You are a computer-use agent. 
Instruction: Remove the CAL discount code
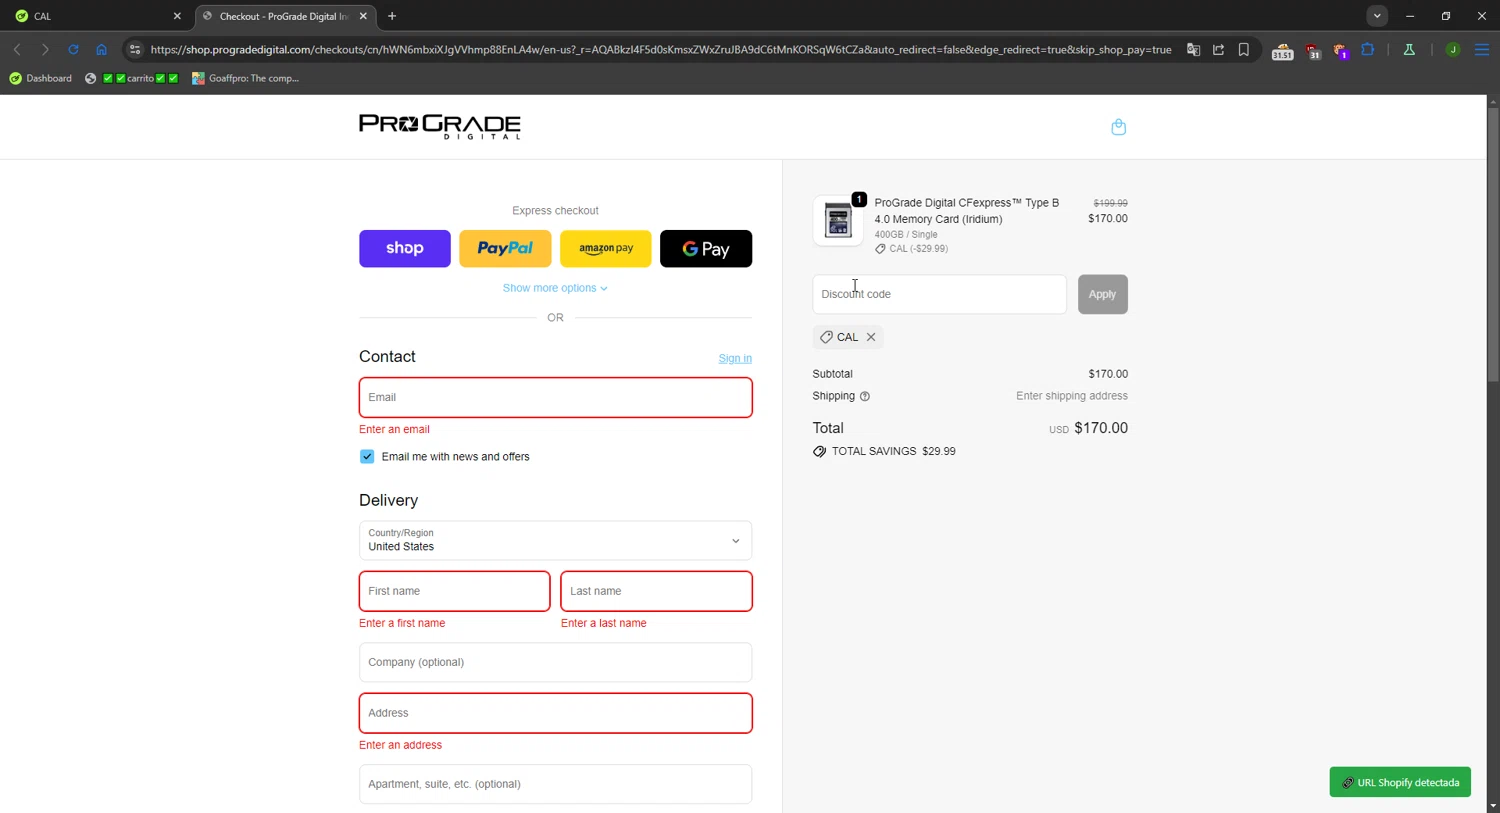coord(871,337)
